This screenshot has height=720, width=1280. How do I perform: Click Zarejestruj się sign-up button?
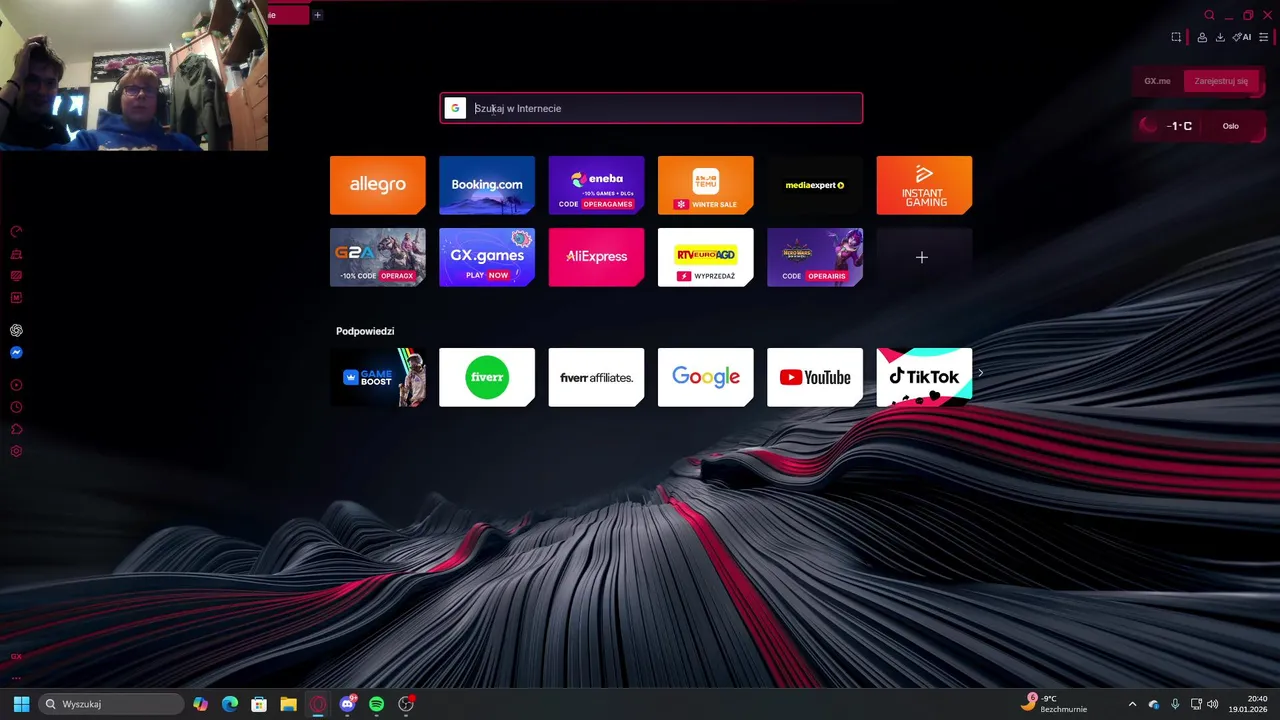click(x=1221, y=81)
